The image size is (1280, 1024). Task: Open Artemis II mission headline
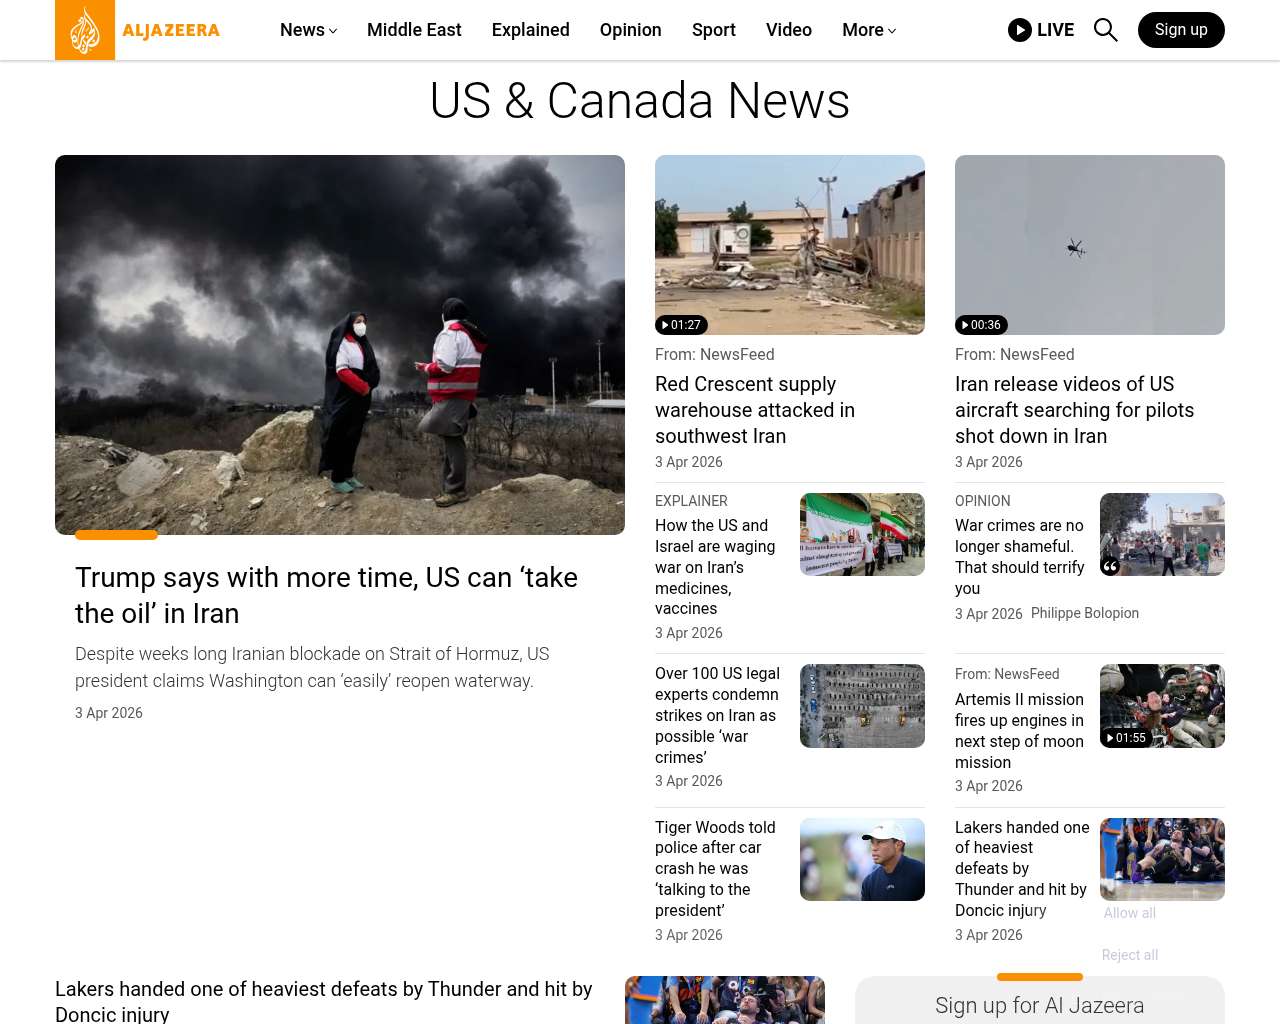pyautogui.click(x=1019, y=731)
